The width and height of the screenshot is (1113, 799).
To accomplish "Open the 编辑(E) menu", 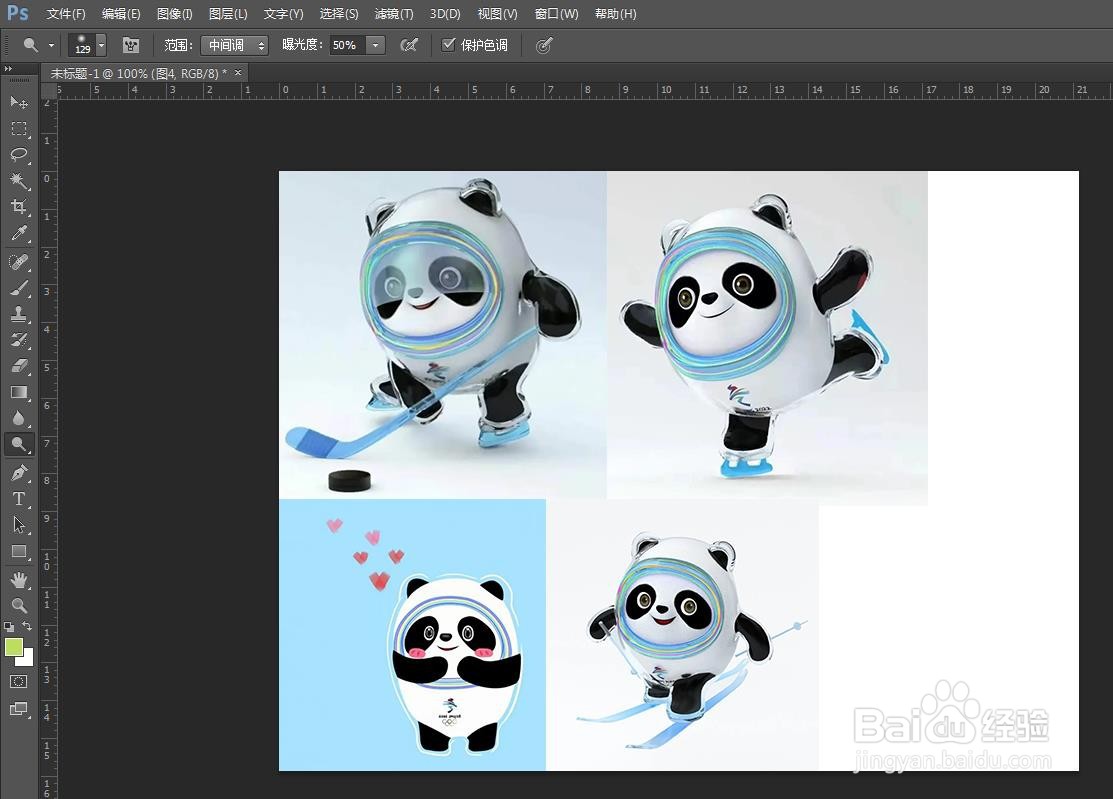I will pyautogui.click(x=121, y=13).
